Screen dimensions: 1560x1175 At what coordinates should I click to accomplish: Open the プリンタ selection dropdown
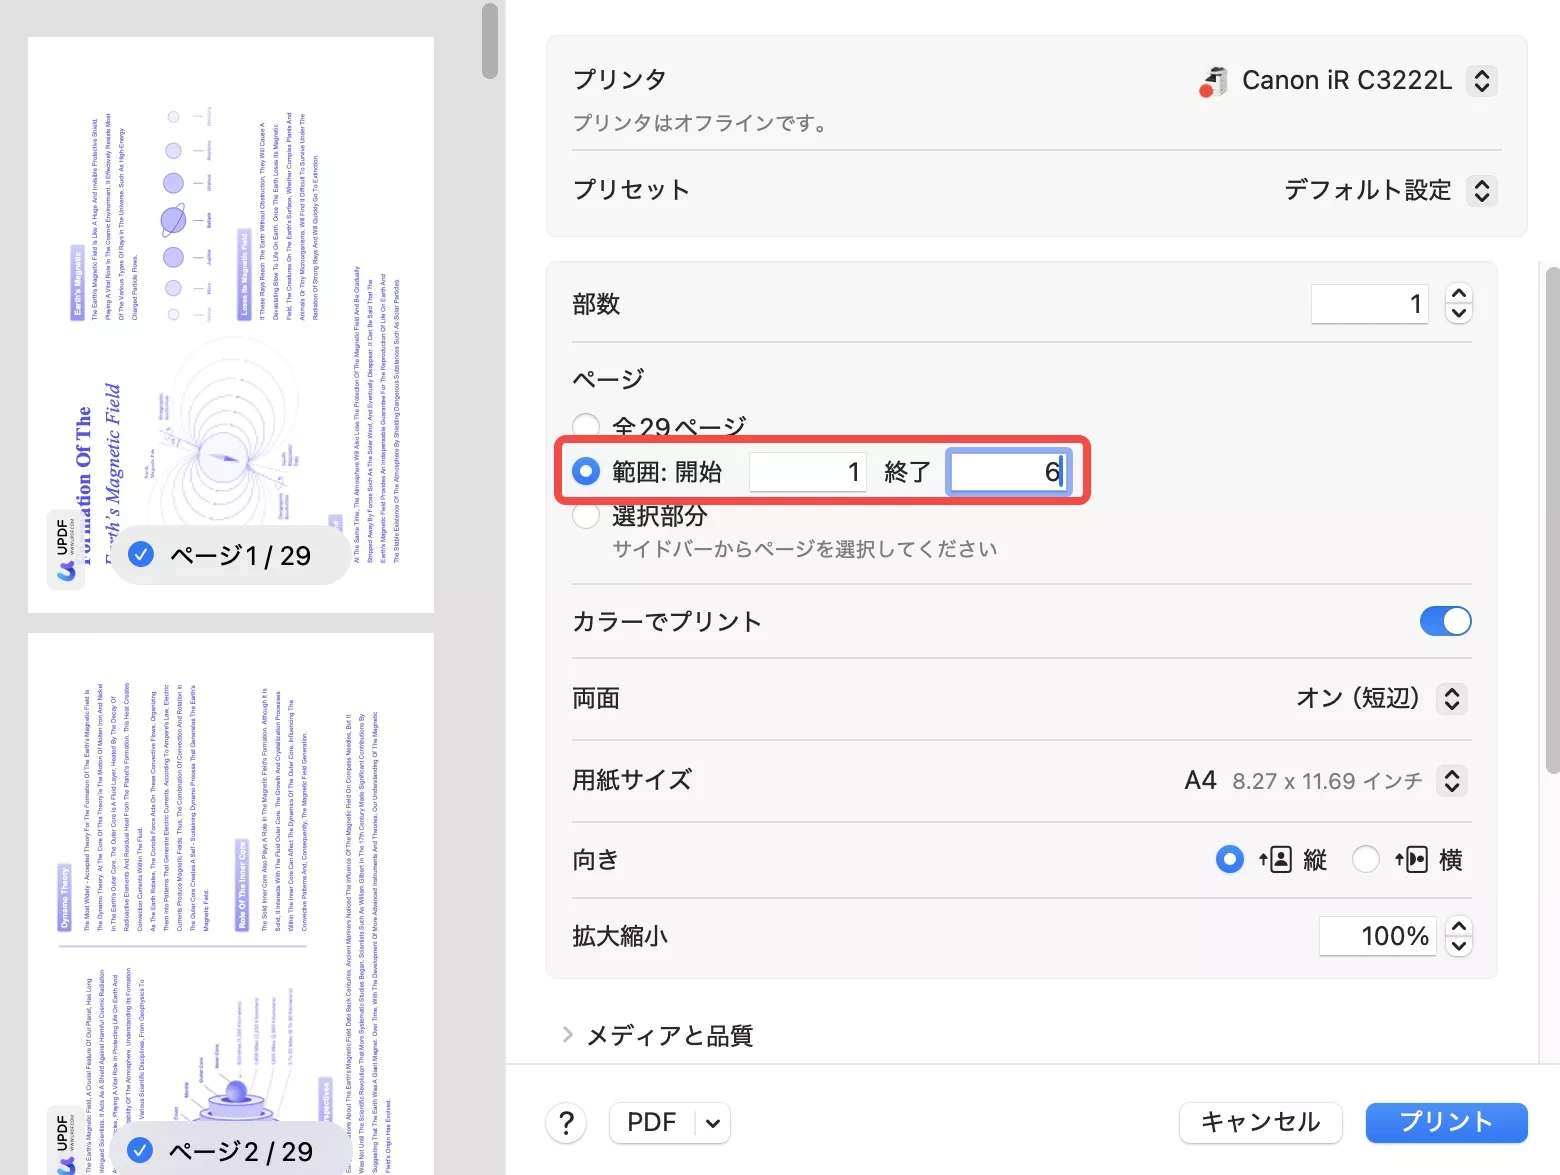(1482, 81)
